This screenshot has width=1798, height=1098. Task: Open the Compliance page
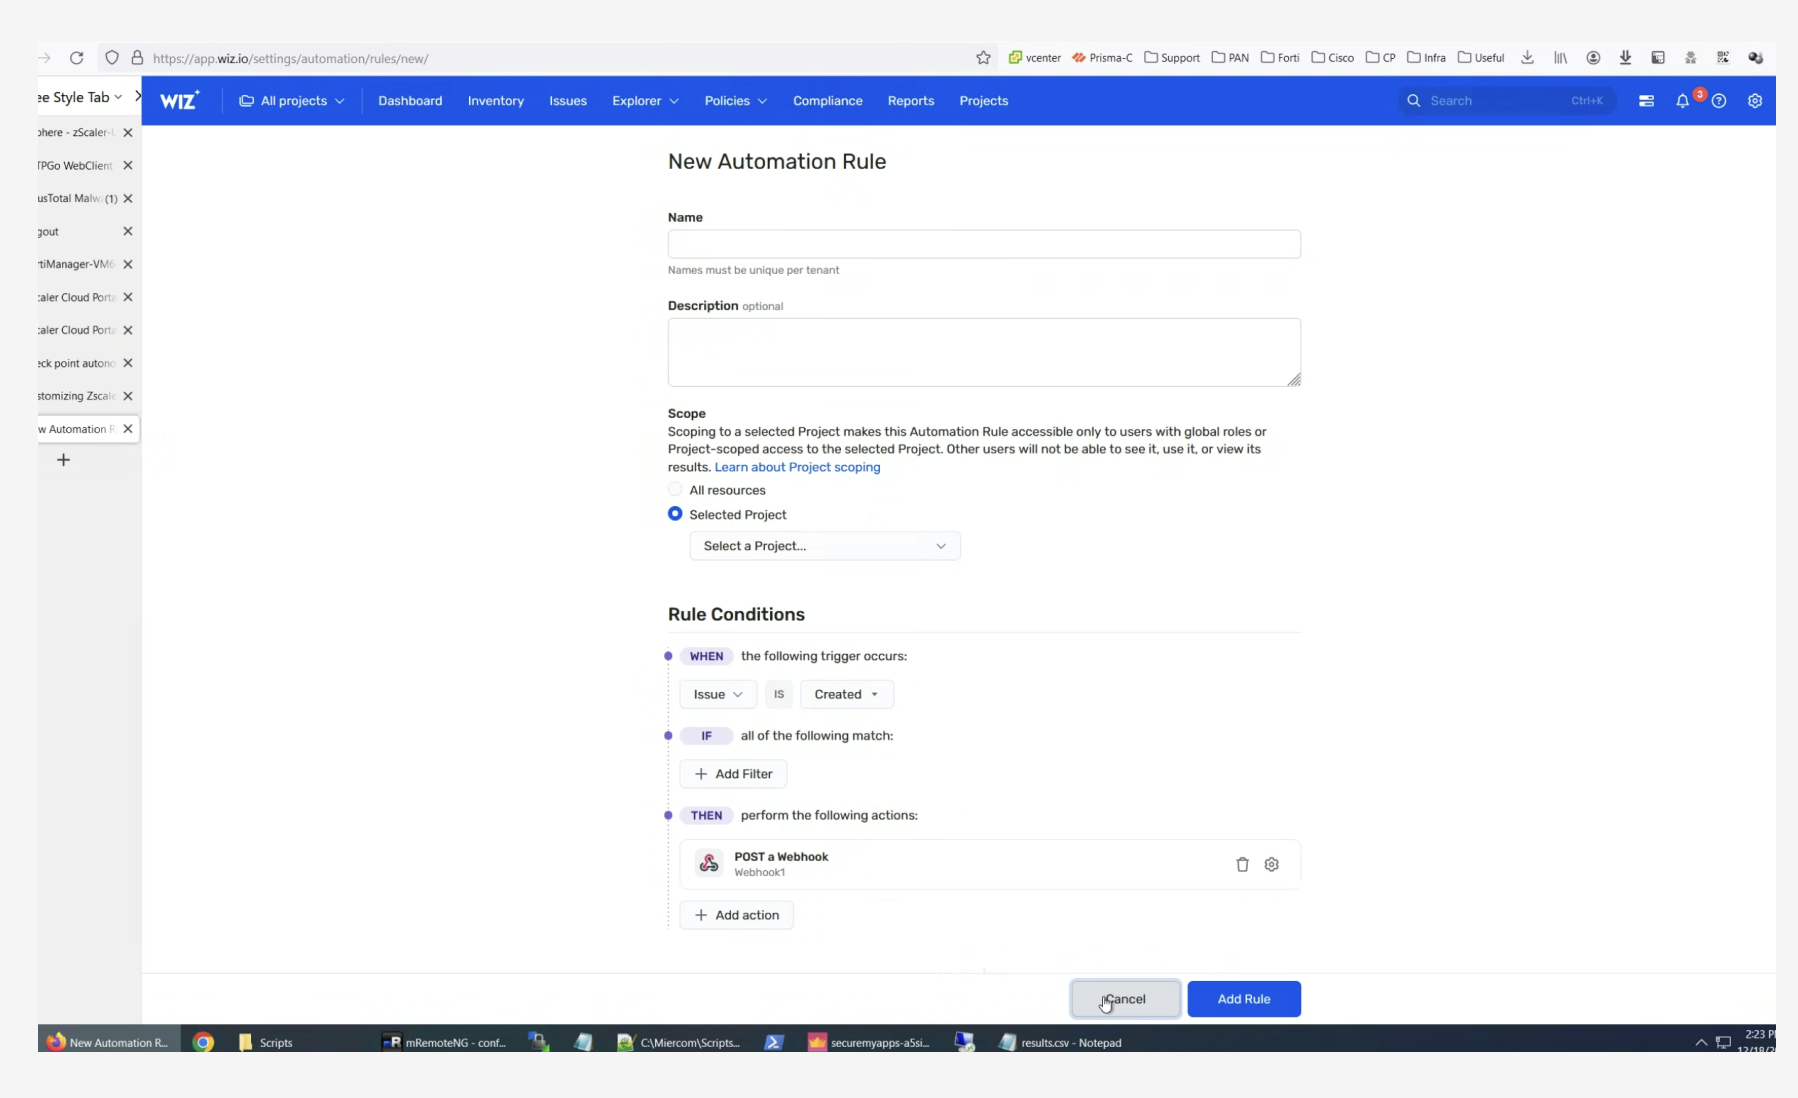(827, 101)
